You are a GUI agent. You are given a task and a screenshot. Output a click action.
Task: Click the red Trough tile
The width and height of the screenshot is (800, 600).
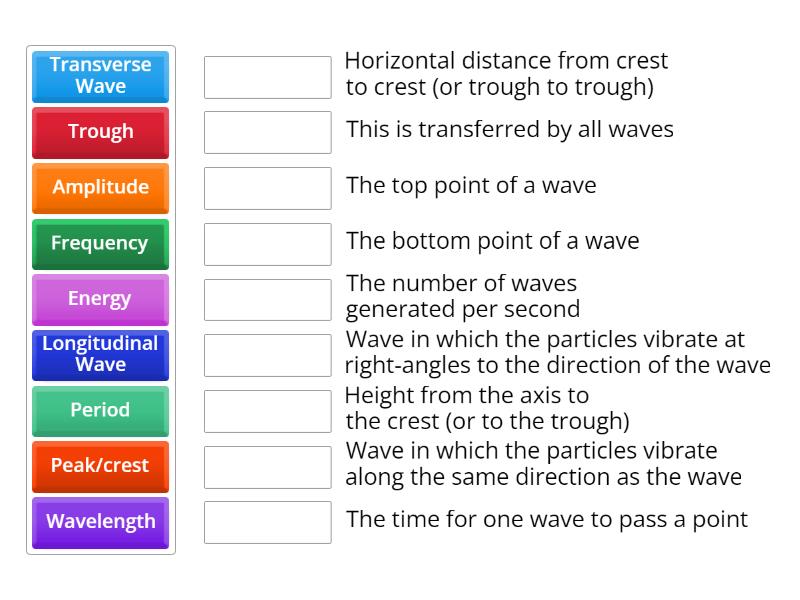coord(100,132)
